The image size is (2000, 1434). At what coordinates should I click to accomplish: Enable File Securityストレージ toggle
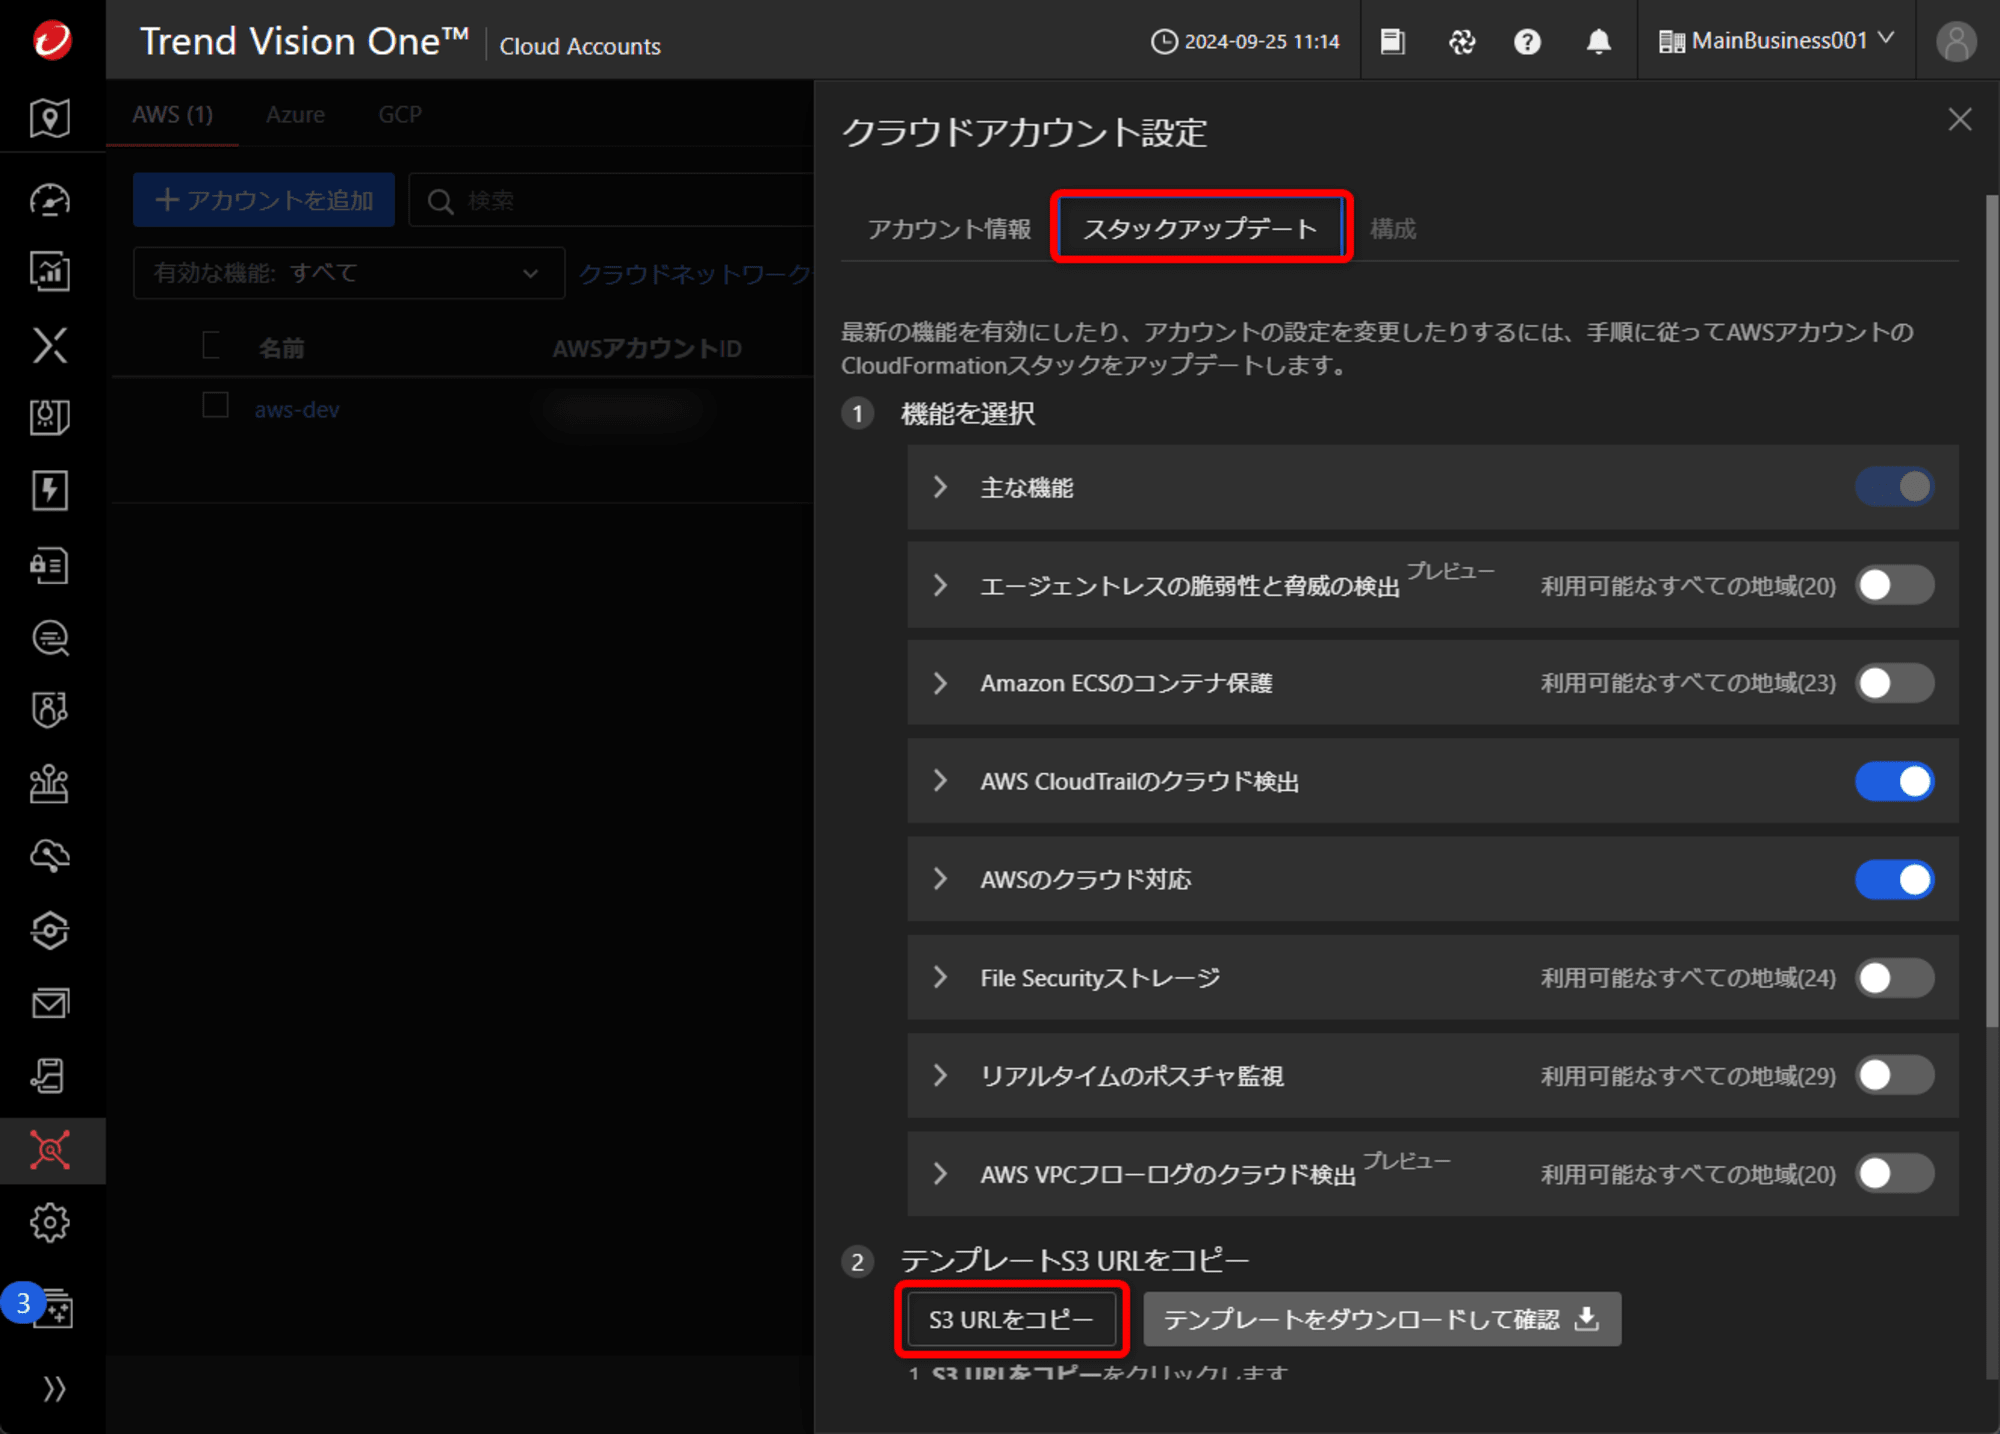coord(1894,977)
